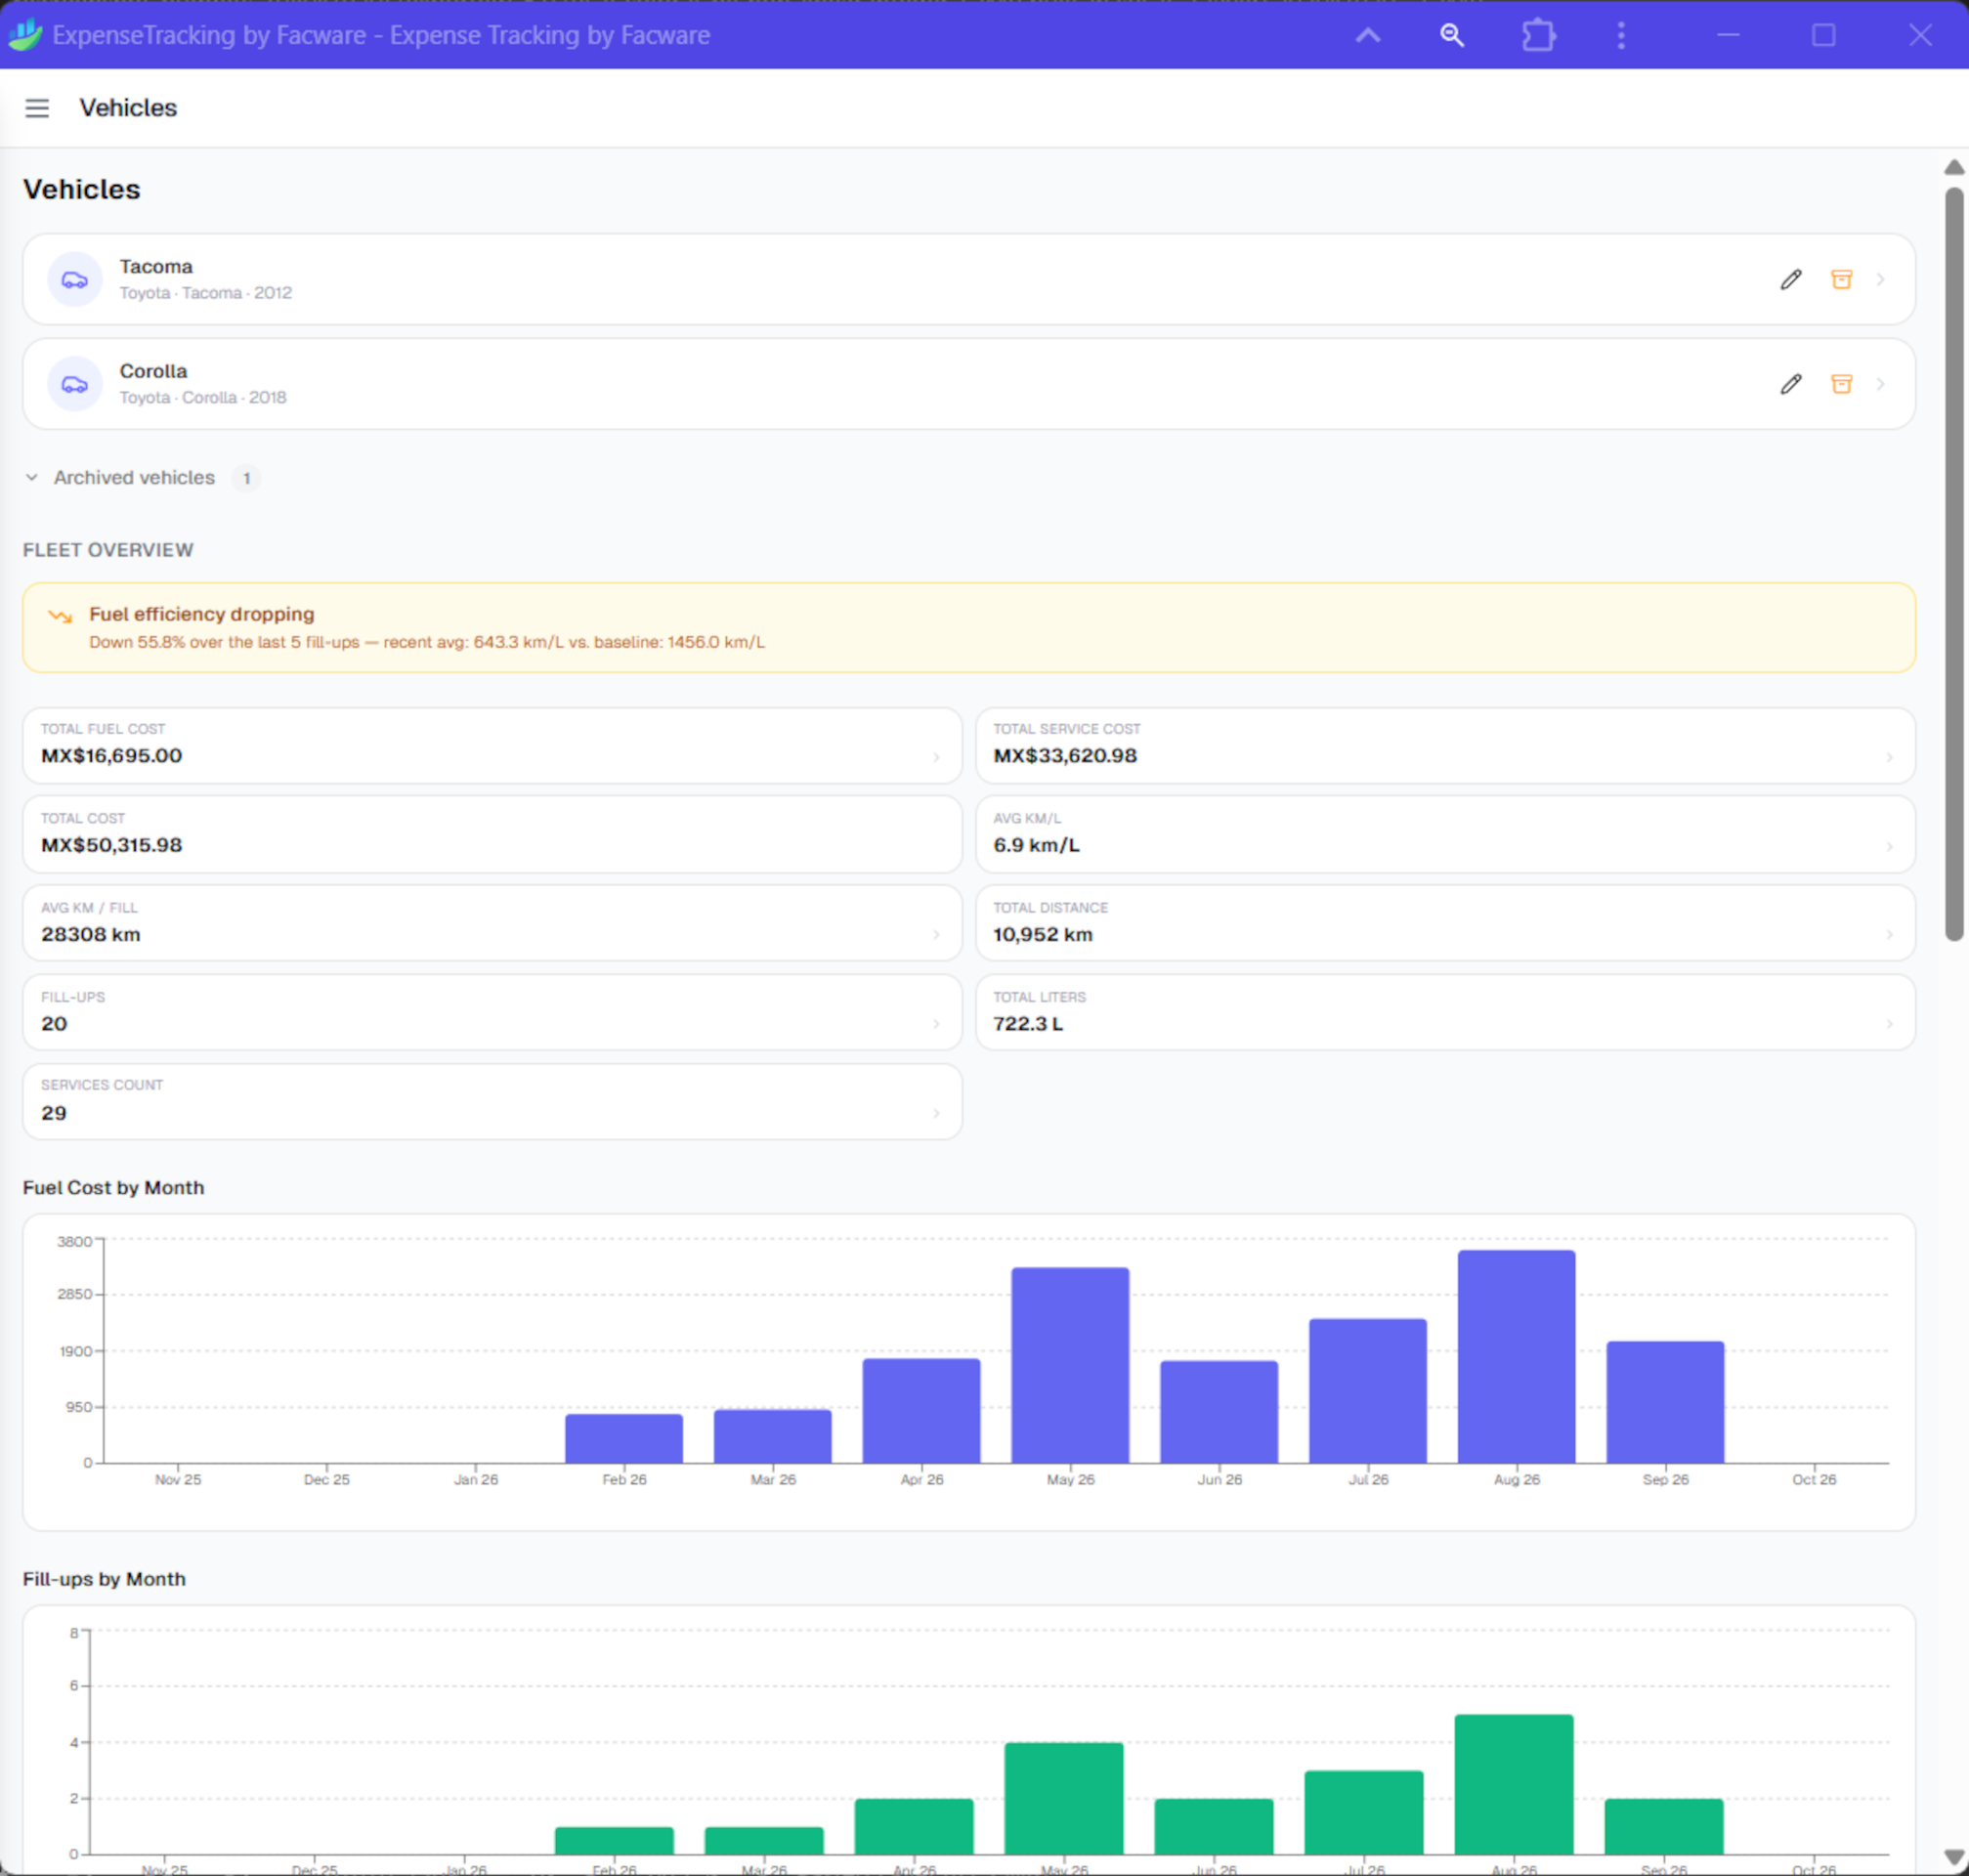1969x1876 pixels.
Task: Open the Total Fuel Cost card
Action: point(492,745)
